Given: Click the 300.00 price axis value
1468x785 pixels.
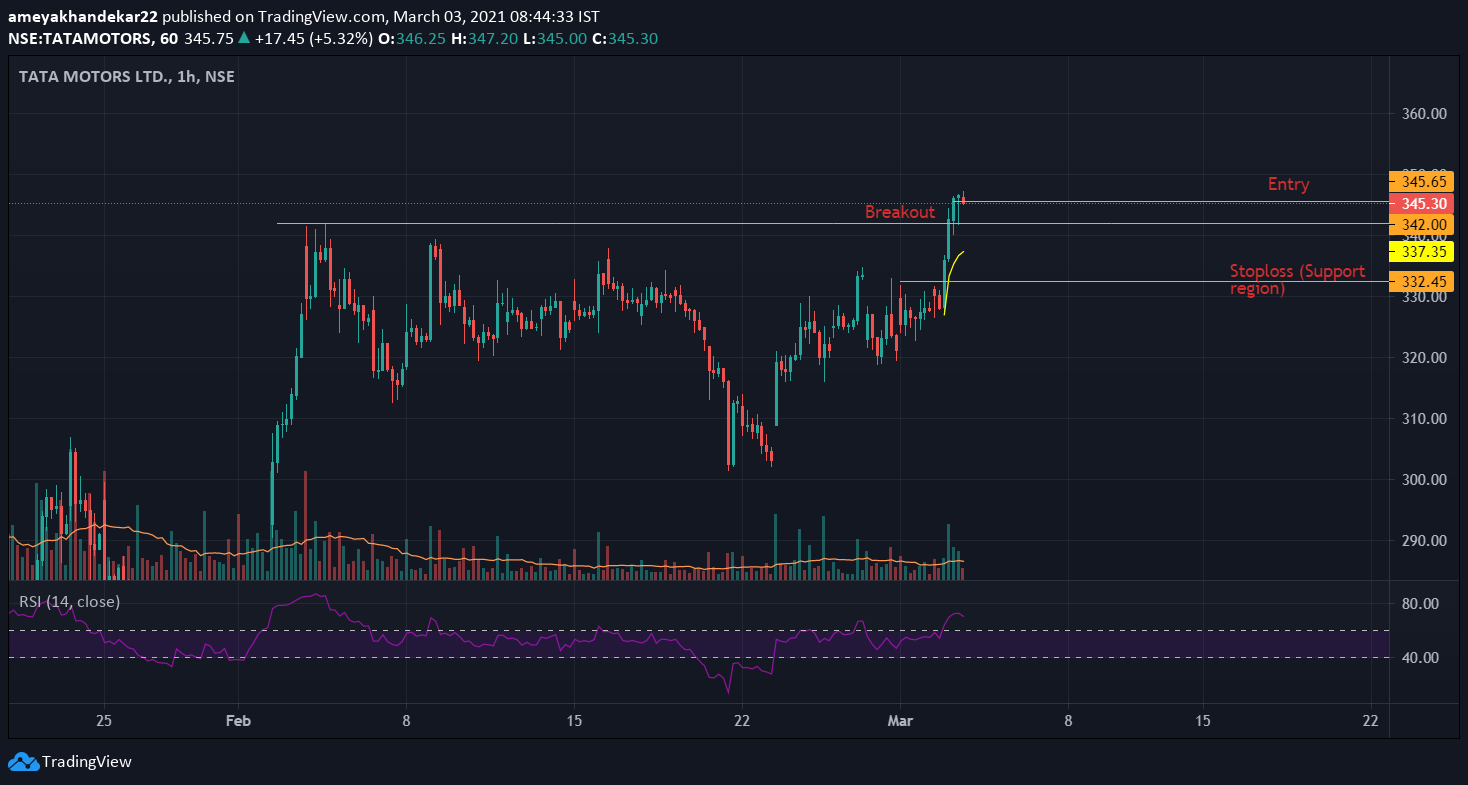Looking at the screenshot, I should 1424,480.
